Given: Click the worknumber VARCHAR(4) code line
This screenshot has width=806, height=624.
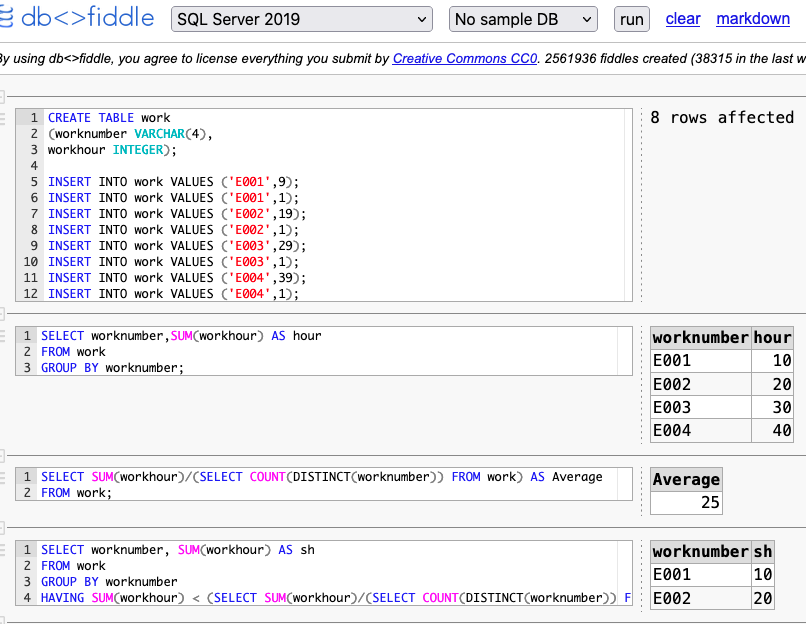Looking at the screenshot, I should (x=130, y=134).
